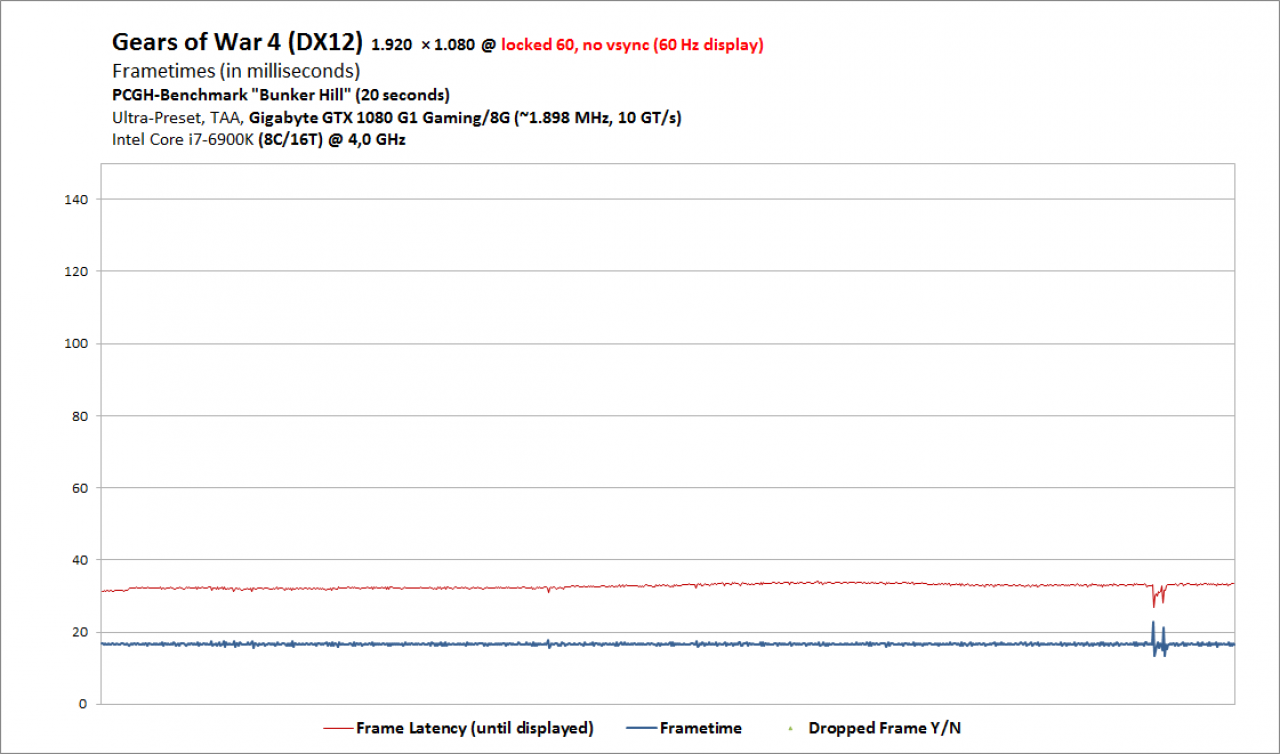Click the Intel Core i7-6900K line
This screenshot has width=1280, height=754.
259,139
